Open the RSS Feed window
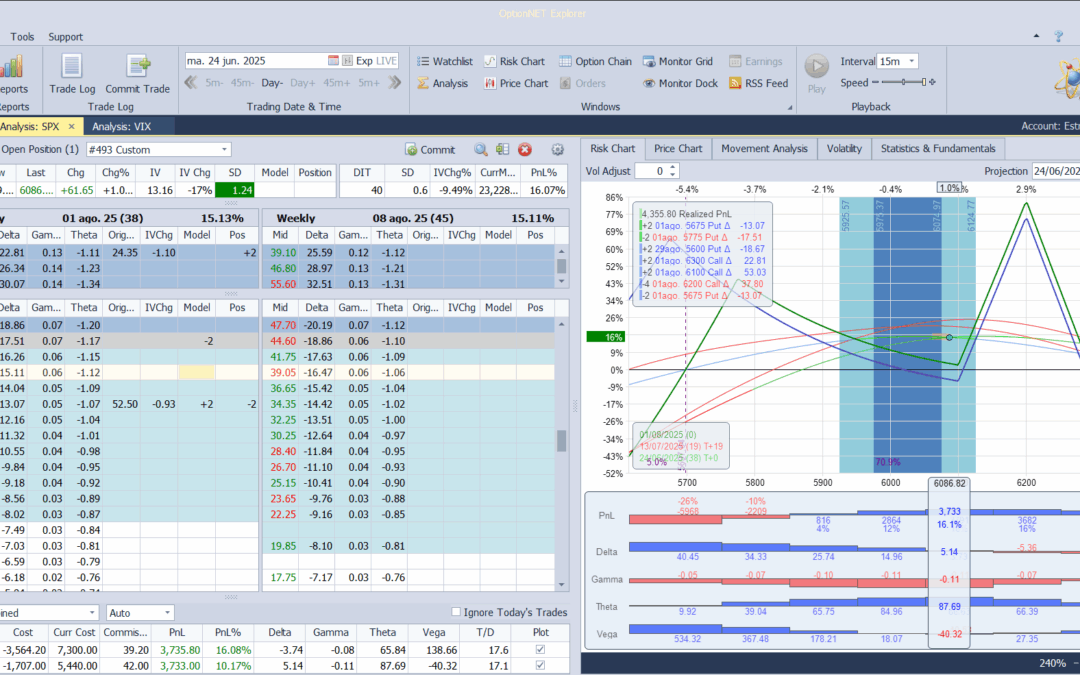 point(758,83)
